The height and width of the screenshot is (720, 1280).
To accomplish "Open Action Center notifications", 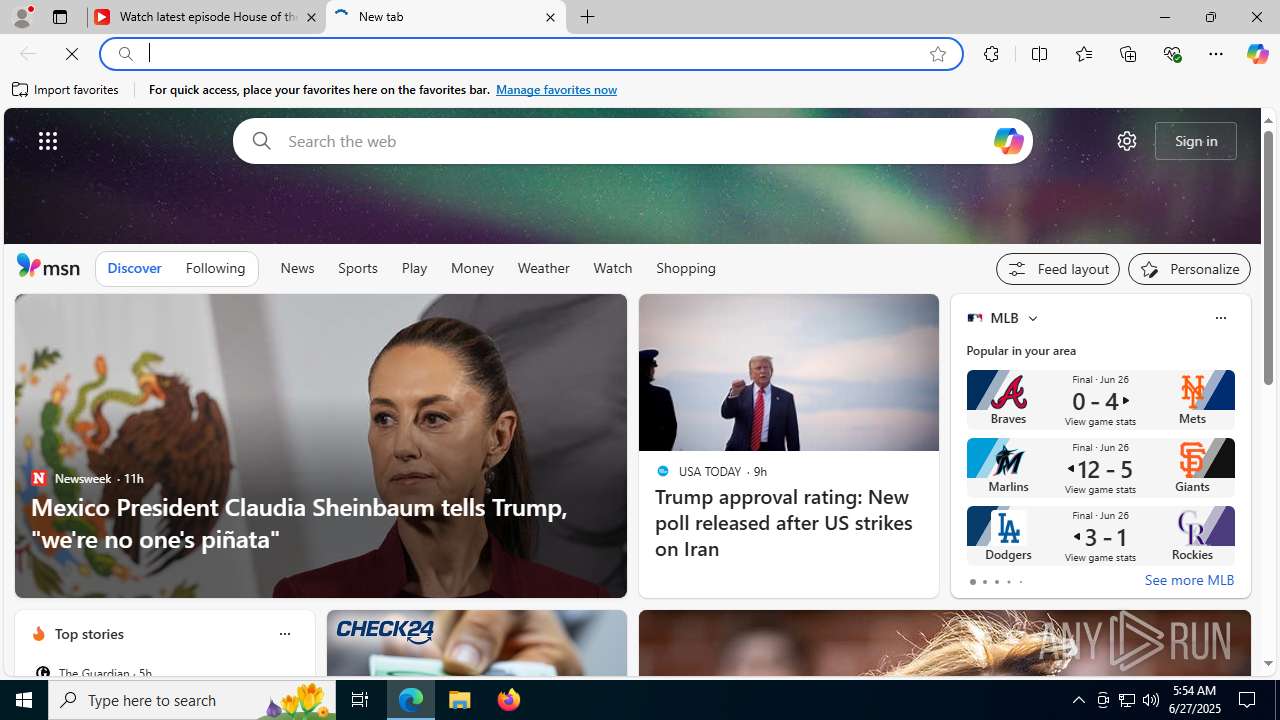I will [1248, 700].
